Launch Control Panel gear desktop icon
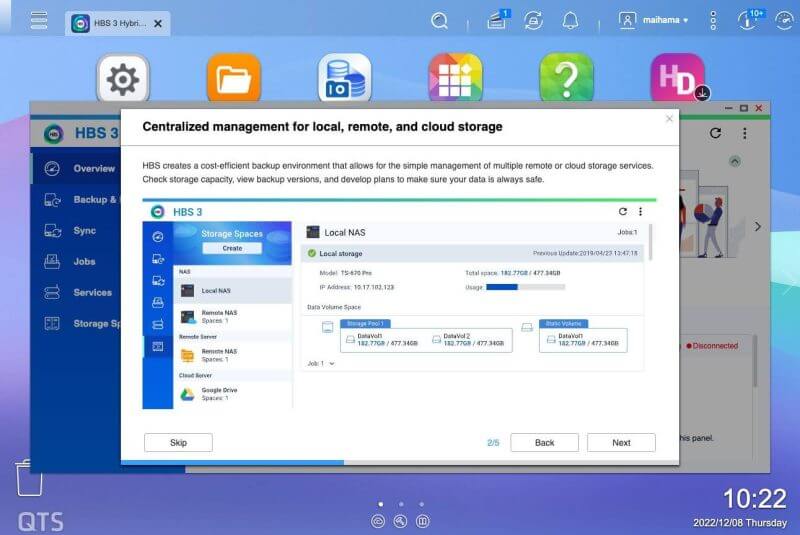Viewport: 800px width, 535px height. 123,79
